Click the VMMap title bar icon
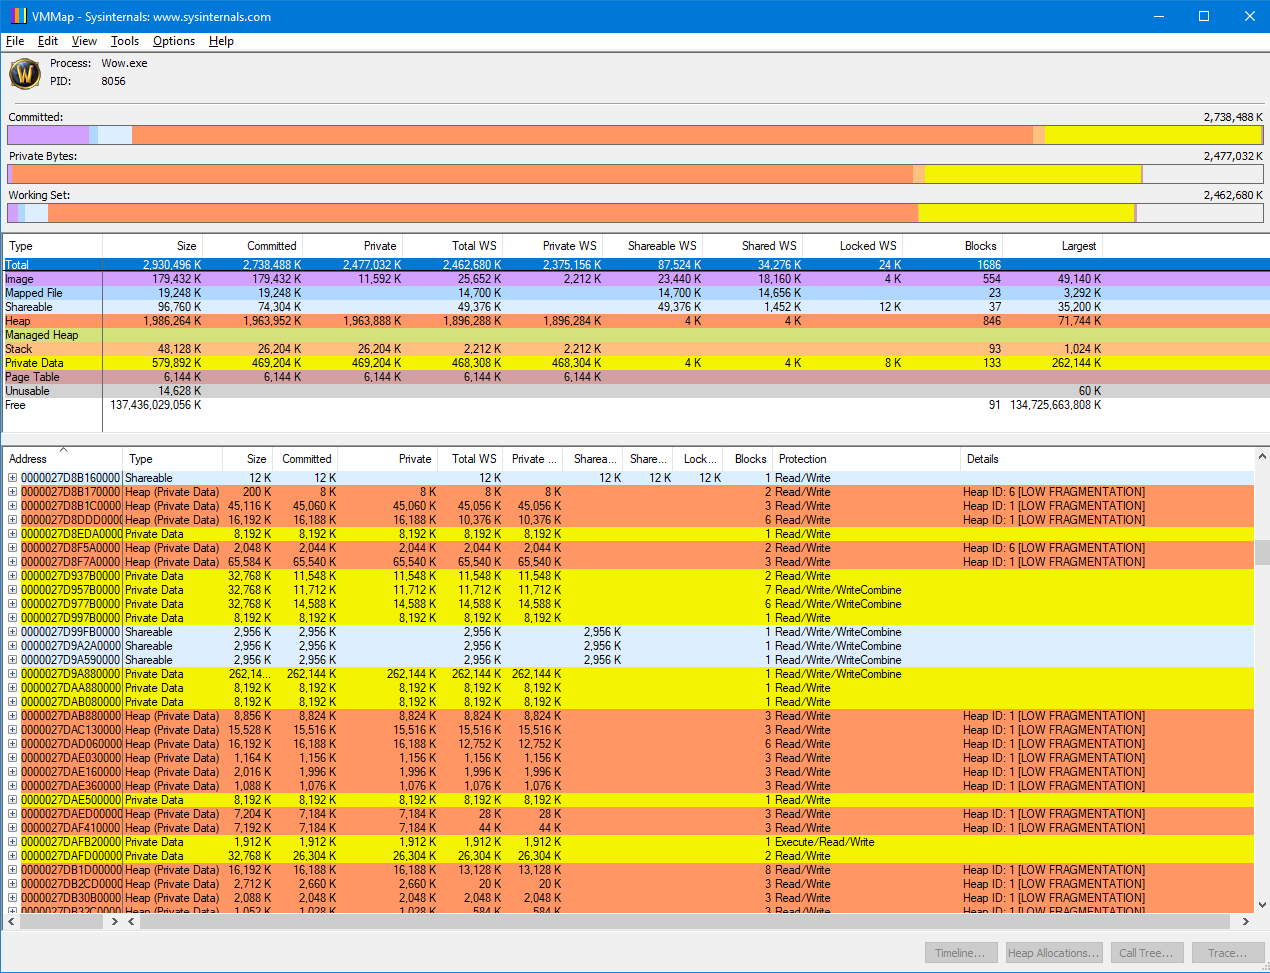 click(17, 16)
